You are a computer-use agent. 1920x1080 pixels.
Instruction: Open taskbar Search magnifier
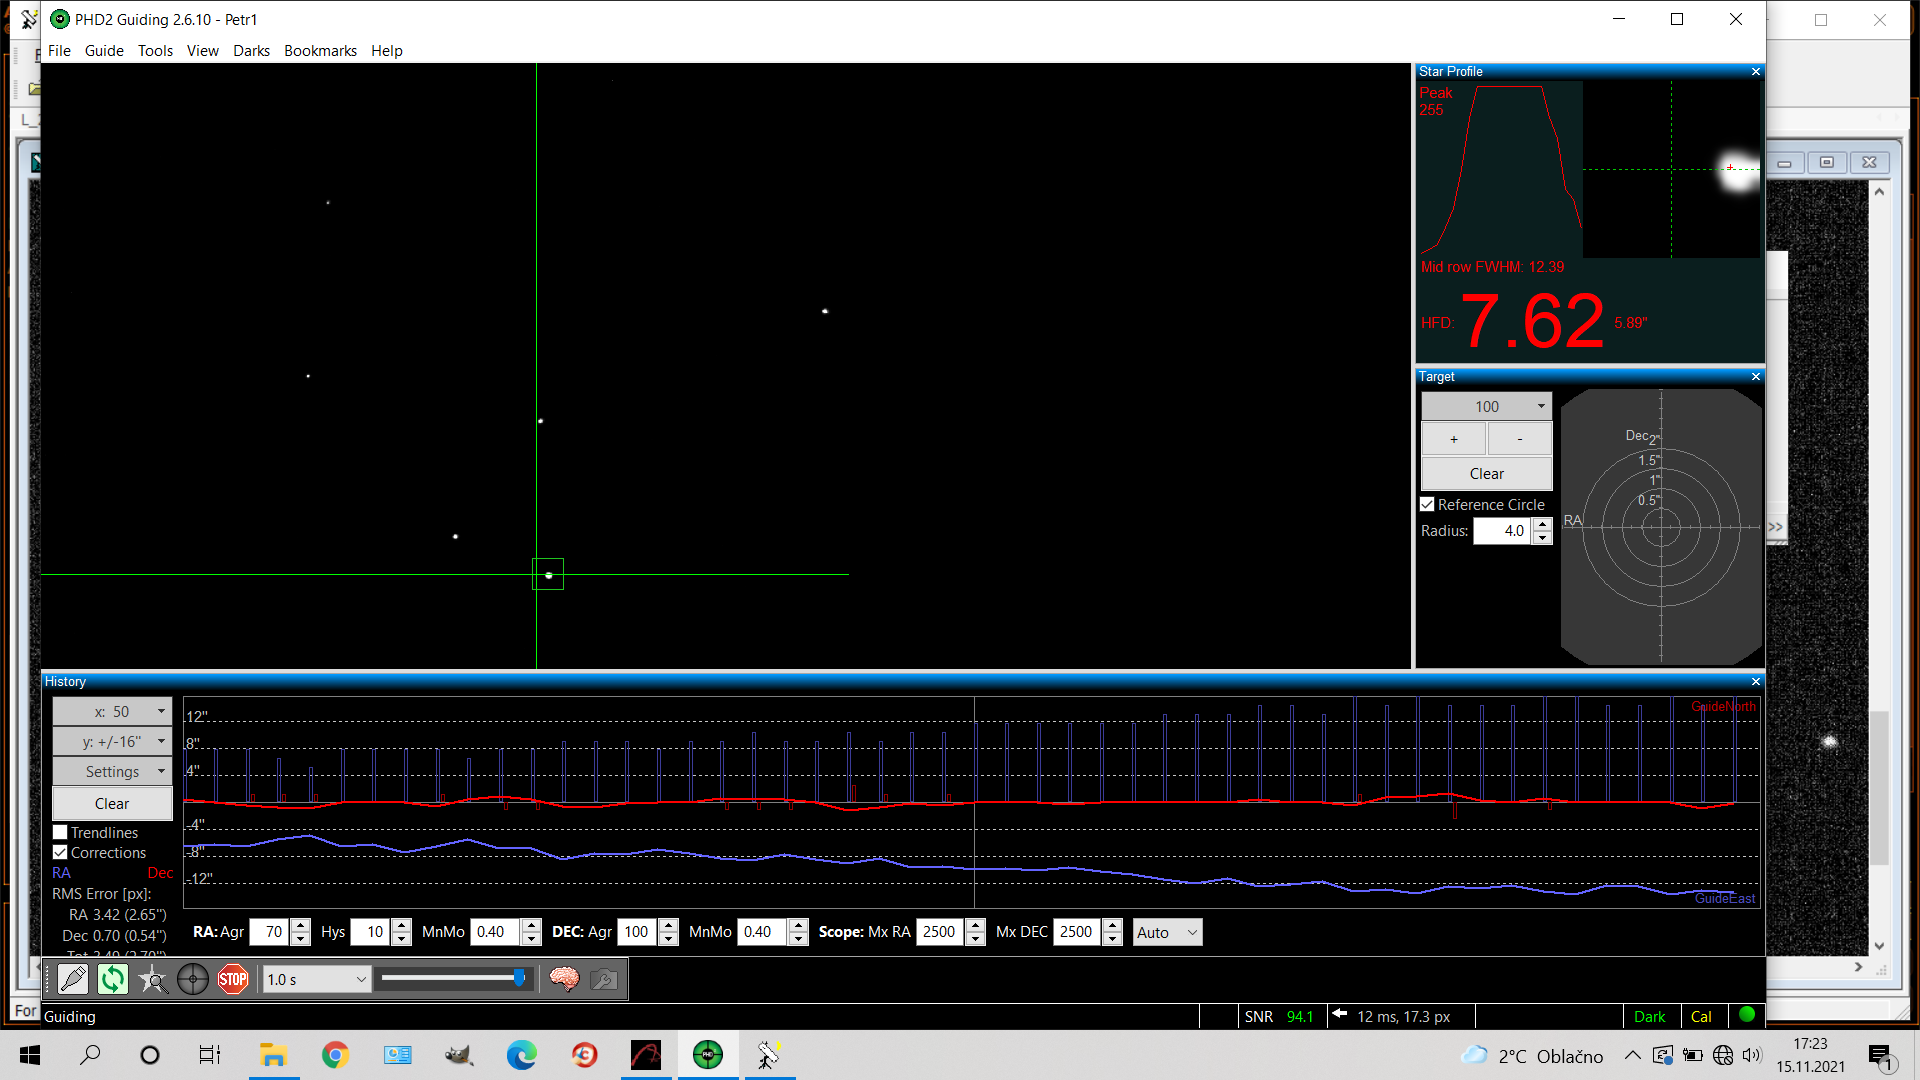pyautogui.click(x=90, y=1055)
